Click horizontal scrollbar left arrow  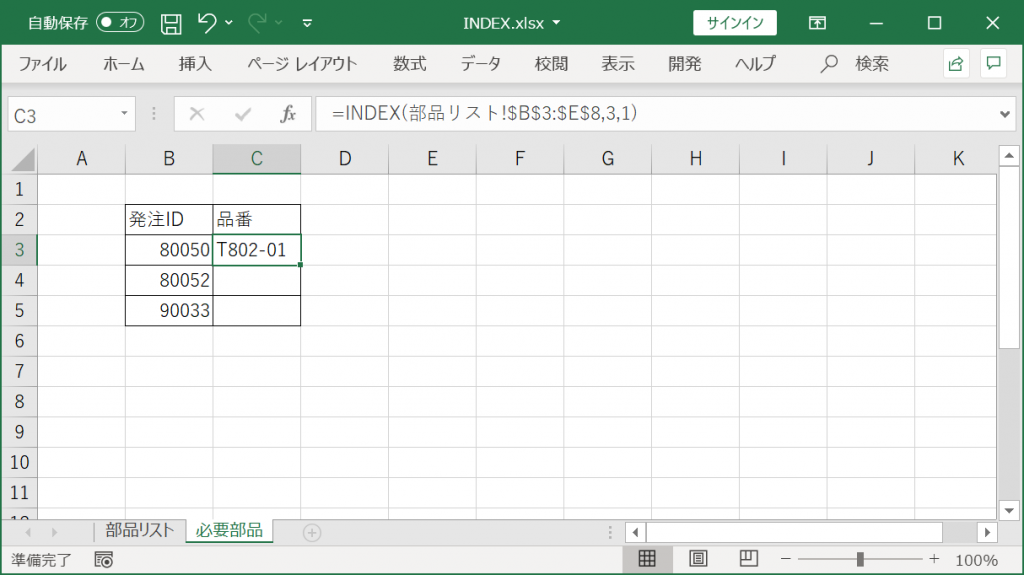click(635, 533)
